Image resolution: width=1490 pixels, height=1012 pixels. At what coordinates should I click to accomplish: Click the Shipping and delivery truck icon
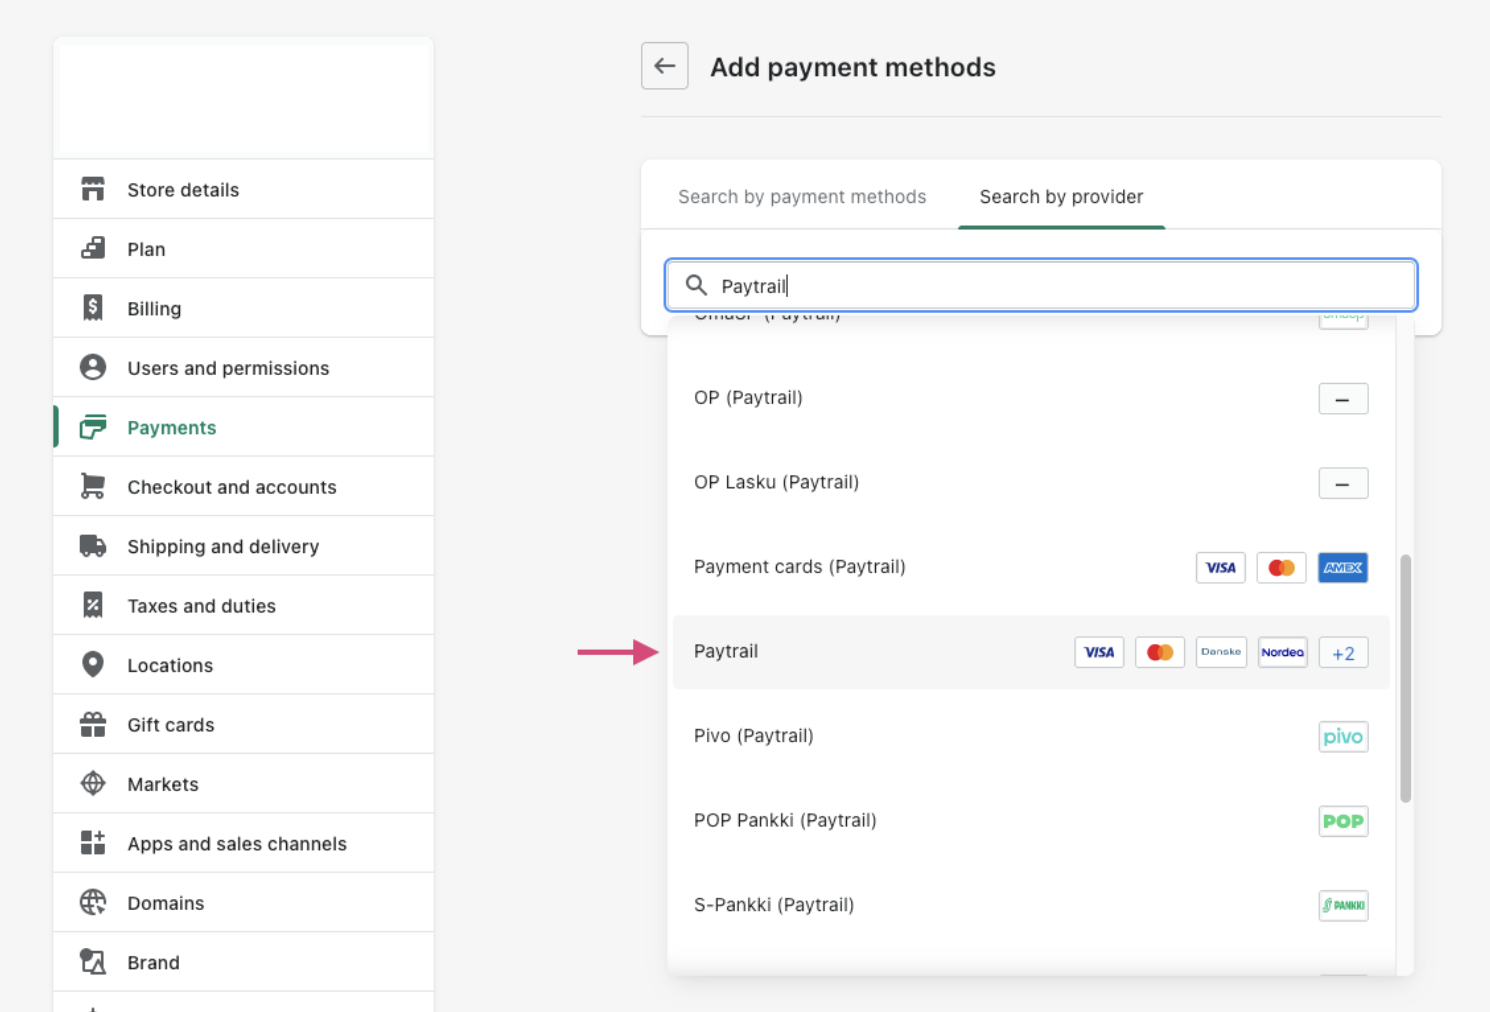click(93, 546)
